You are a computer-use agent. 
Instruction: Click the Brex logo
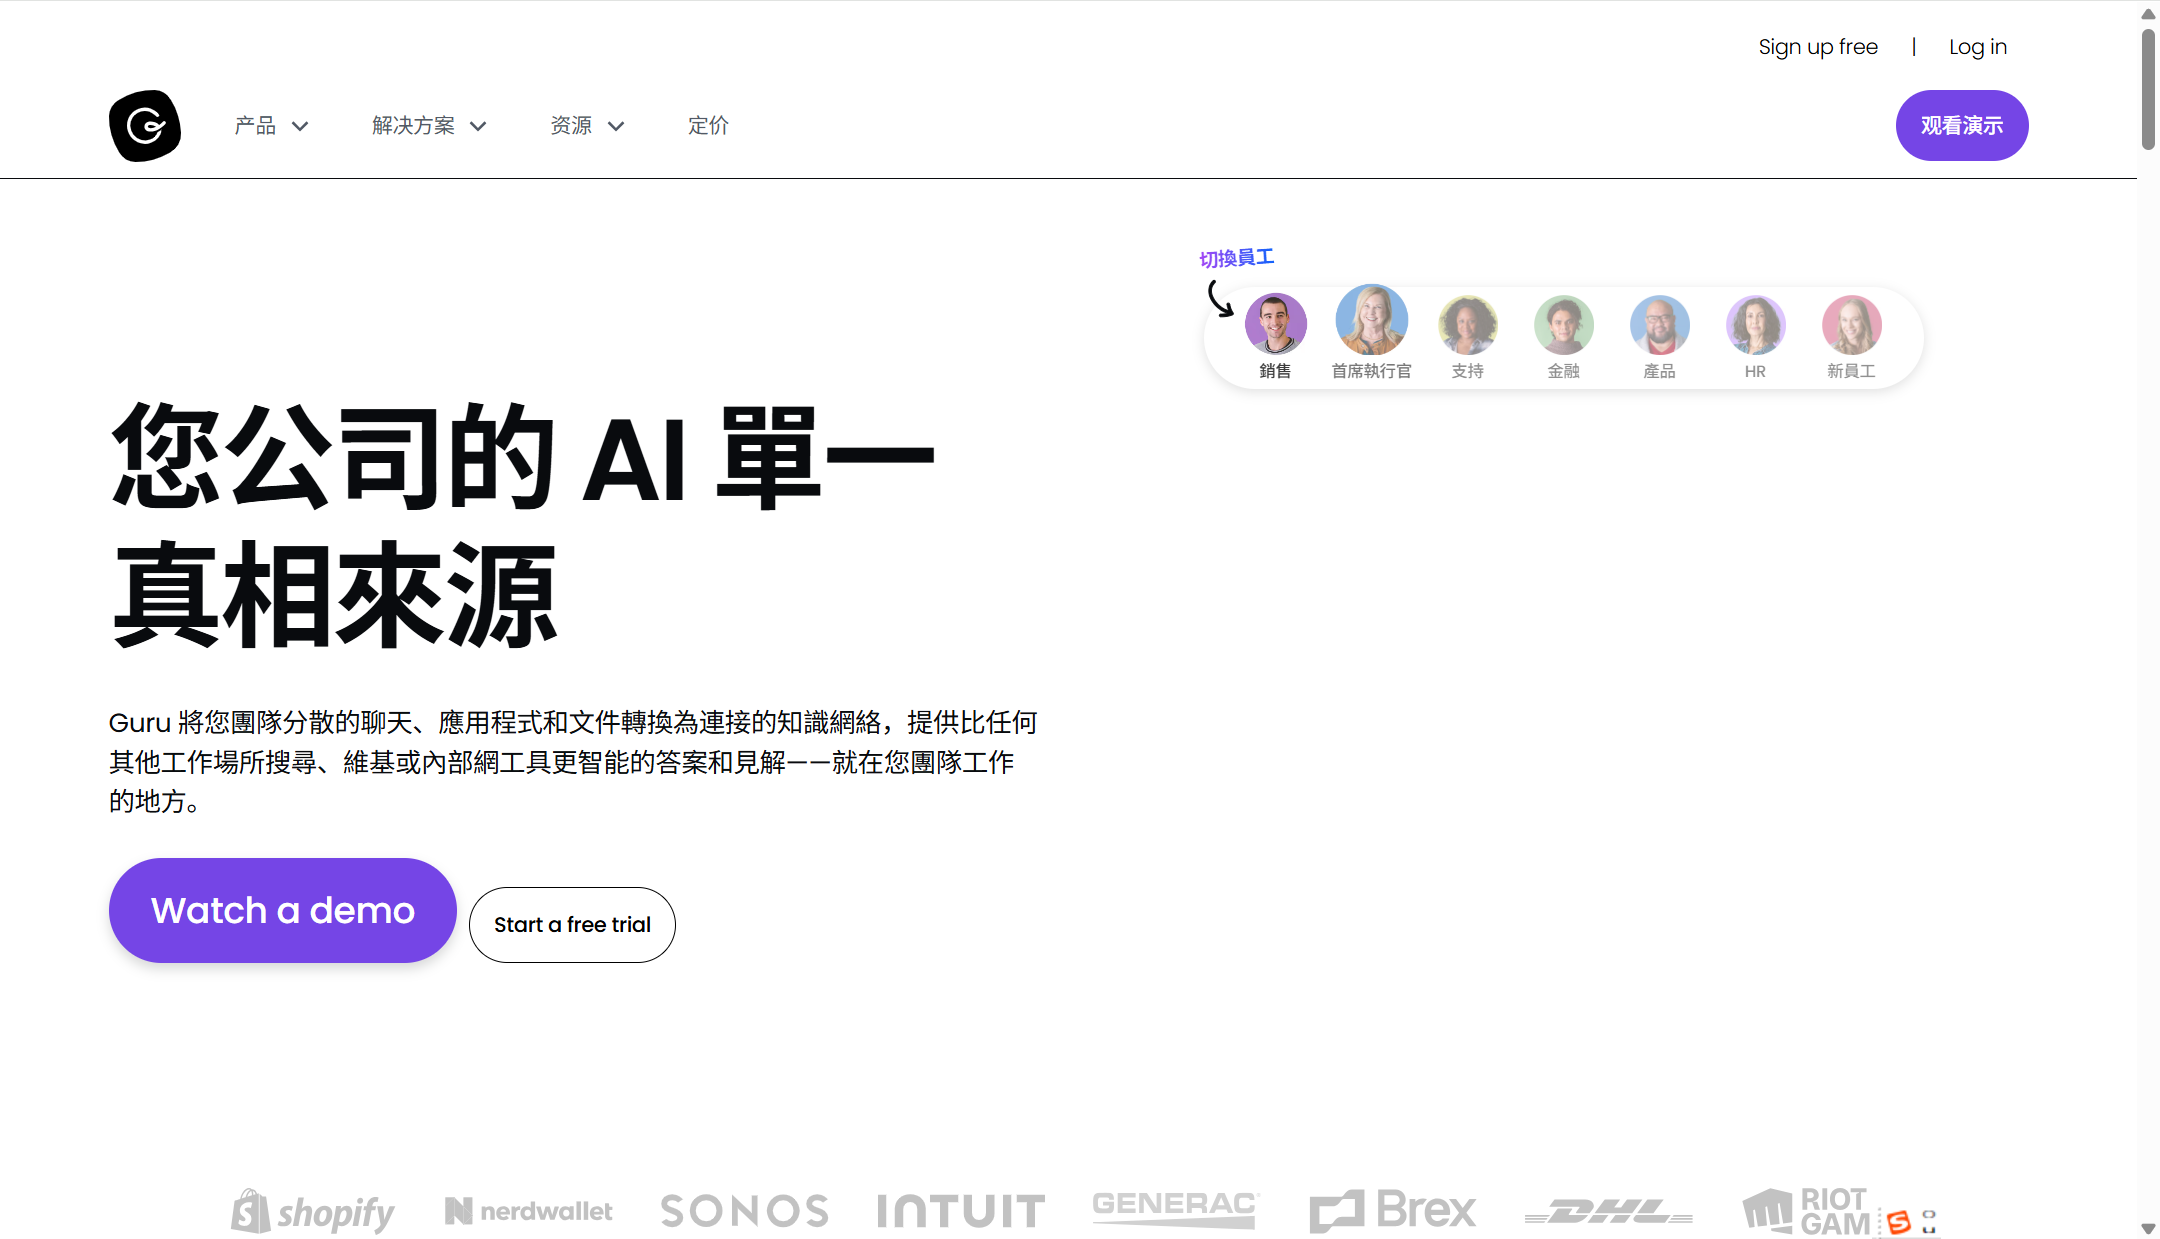[x=1393, y=1211]
